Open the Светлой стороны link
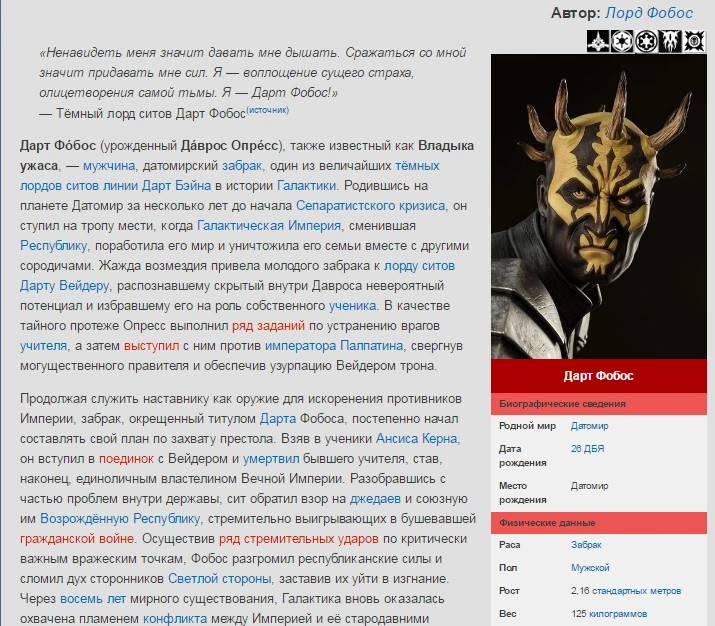Viewport: 715px width, 626px height. [x=220, y=579]
